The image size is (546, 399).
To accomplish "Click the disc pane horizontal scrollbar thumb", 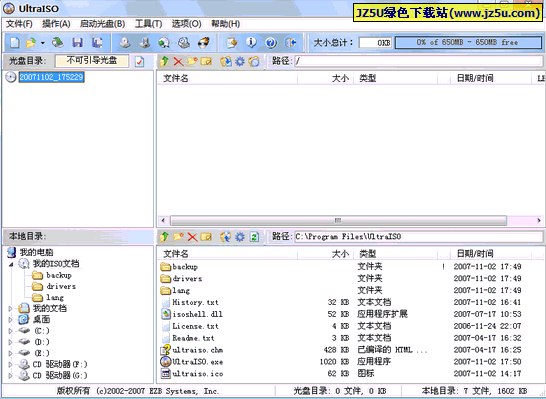I will [x=338, y=220].
